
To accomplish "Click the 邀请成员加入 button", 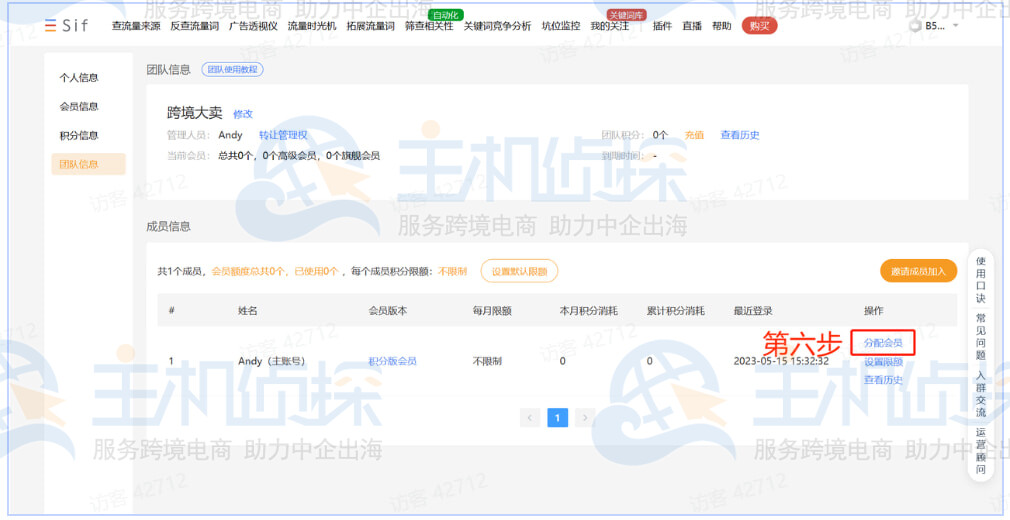I will coord(918,271).
